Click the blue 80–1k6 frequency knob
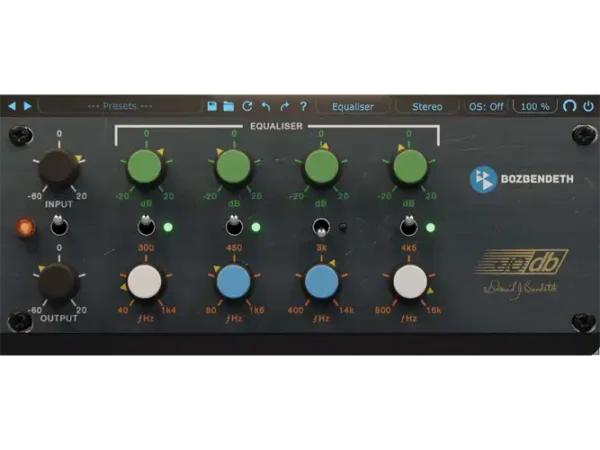This screenshot has height=450, width=600. point(233,282)
